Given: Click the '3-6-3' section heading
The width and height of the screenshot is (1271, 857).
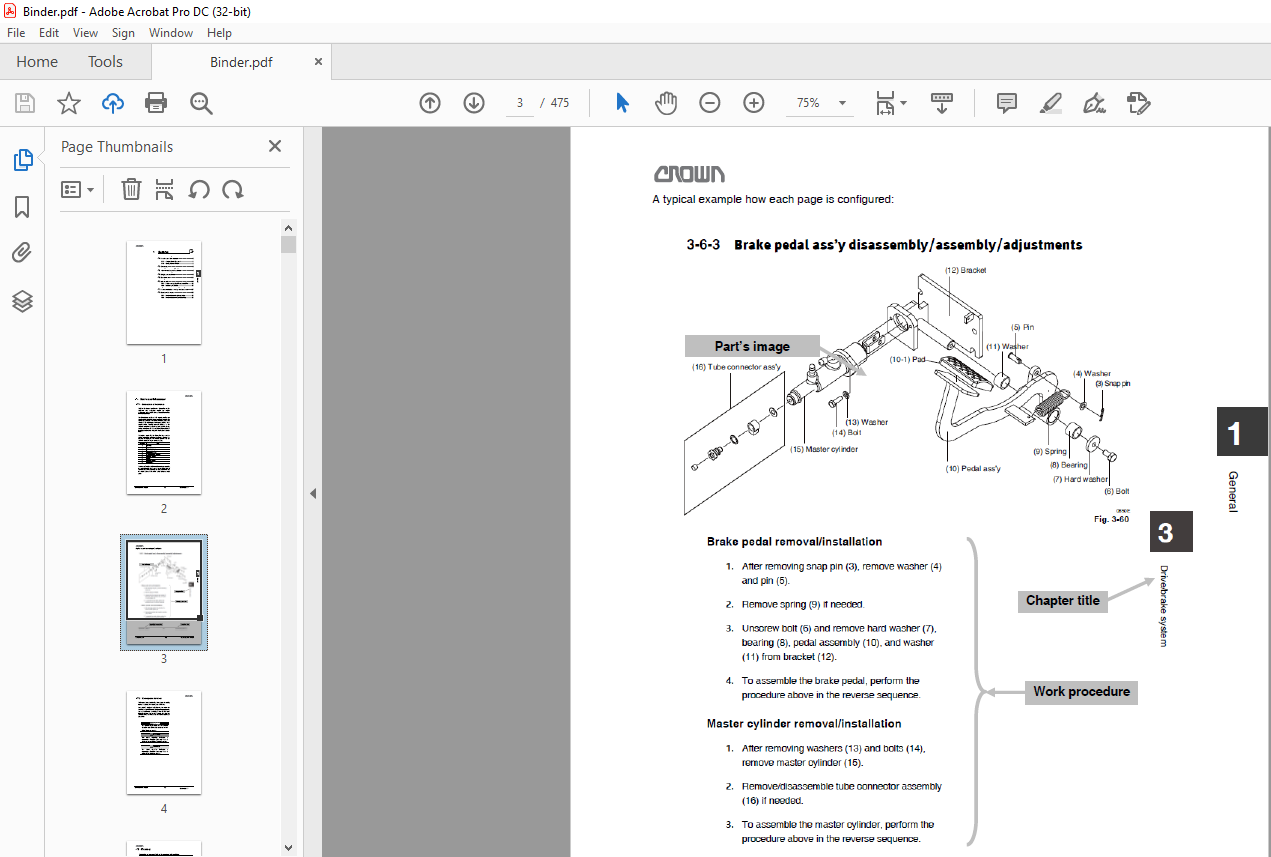Looking at the screenshot, I should point(703,245).
